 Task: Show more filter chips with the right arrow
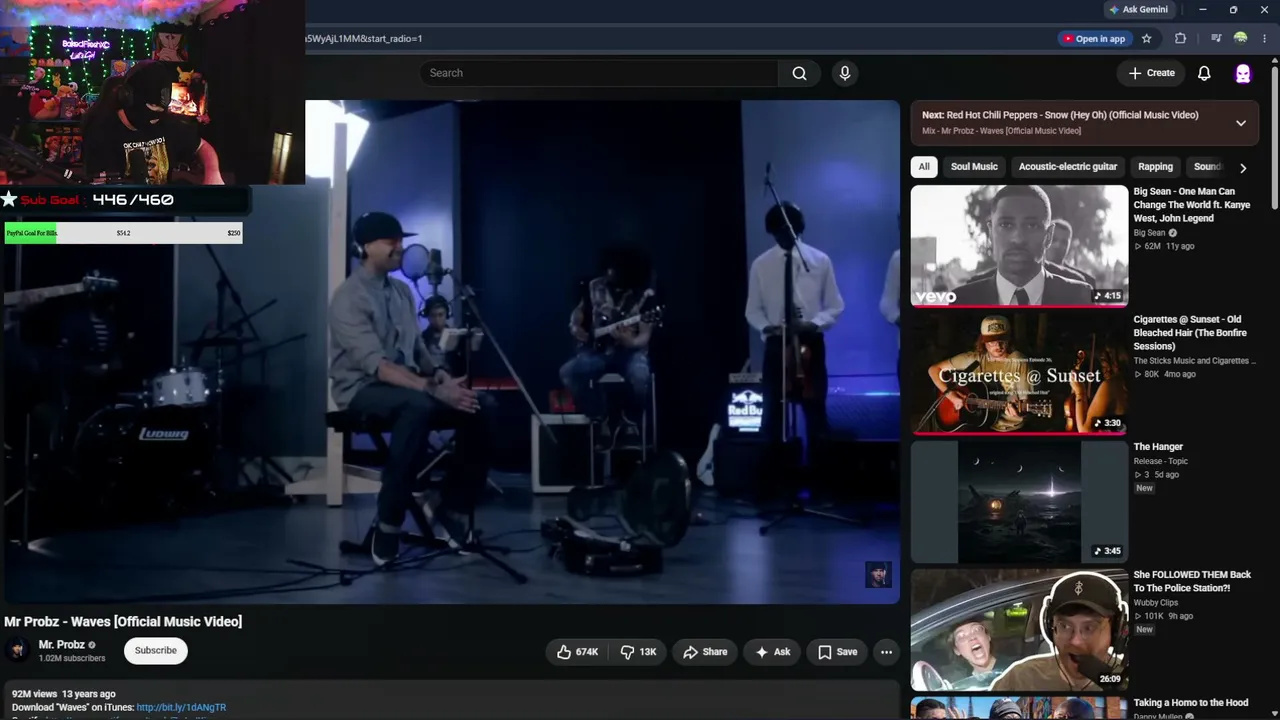click(x=1243, y=168)
